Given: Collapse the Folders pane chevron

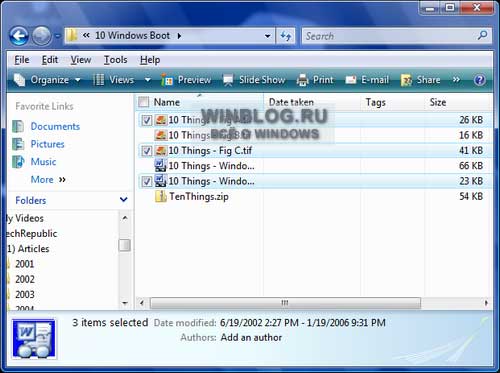Looking at the screenshot, I should 124,200.
